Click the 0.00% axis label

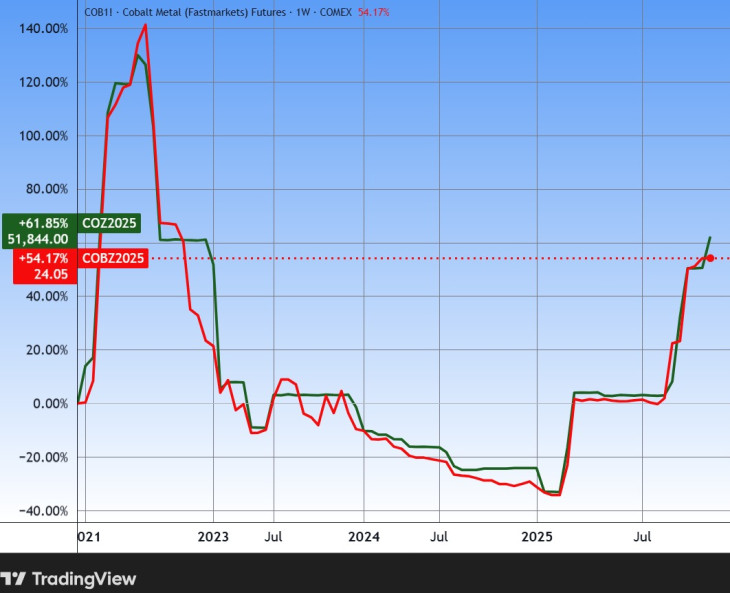[50, 404]
